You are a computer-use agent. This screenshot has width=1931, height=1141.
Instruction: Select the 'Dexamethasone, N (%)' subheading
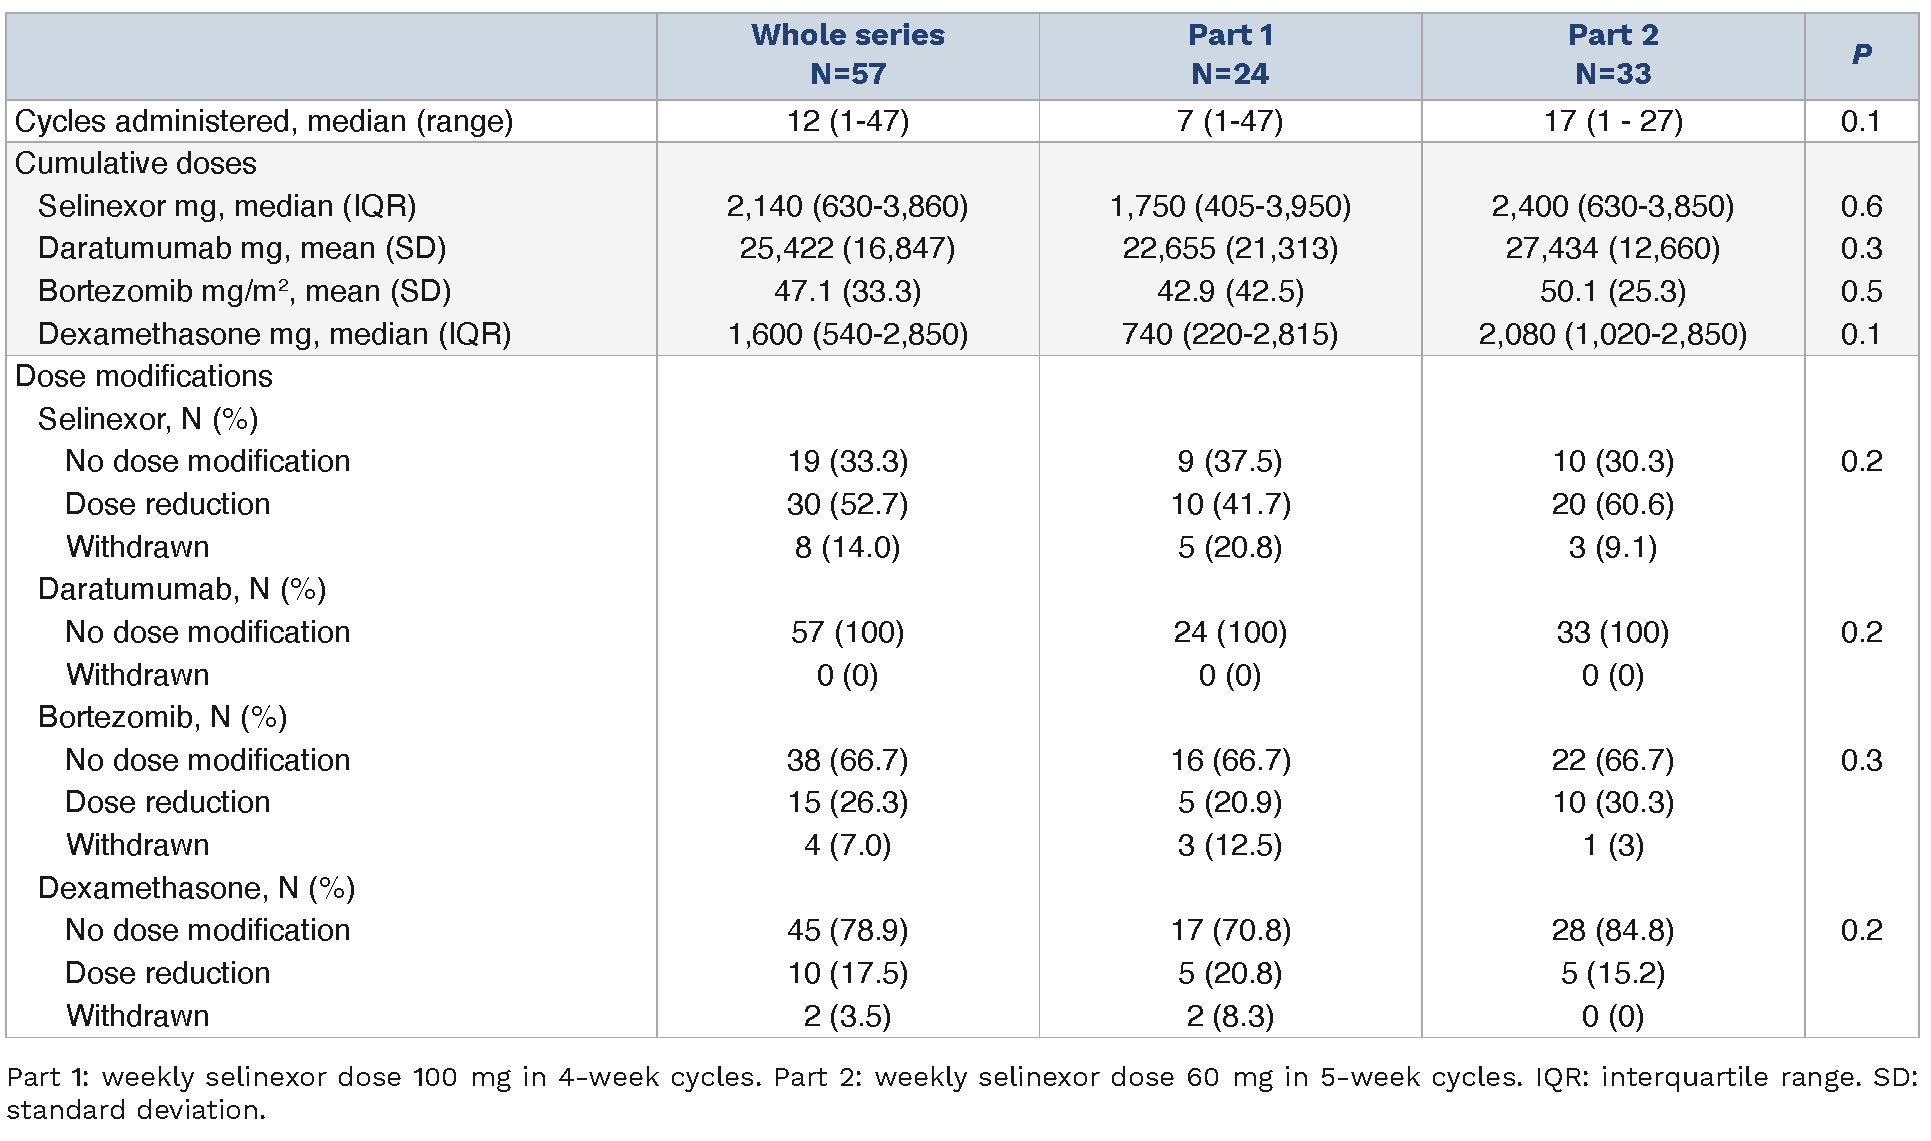tap(196, 888)
